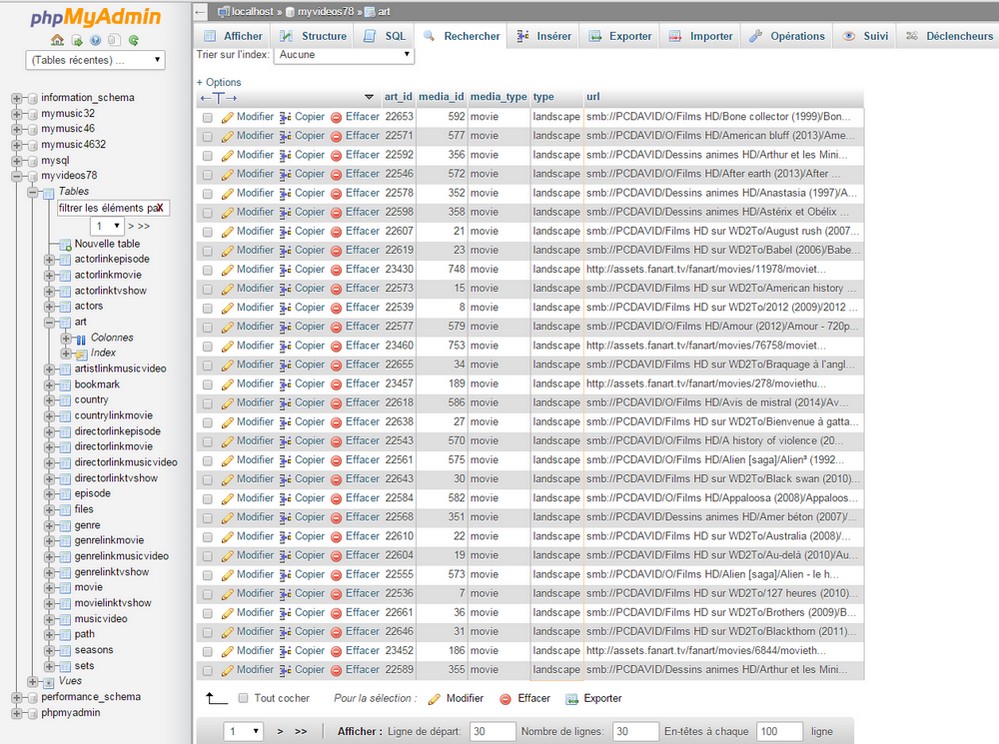
Task: Click the Copier icon for art_id 22592
Action: click(x=285, y=155)
